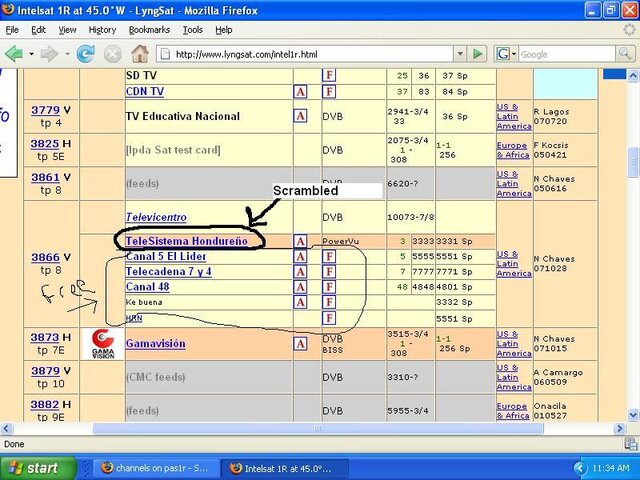Click the Gama Vision logo thumbnail
The width and height of the screenshot is (640, 480).
[103, 344]
